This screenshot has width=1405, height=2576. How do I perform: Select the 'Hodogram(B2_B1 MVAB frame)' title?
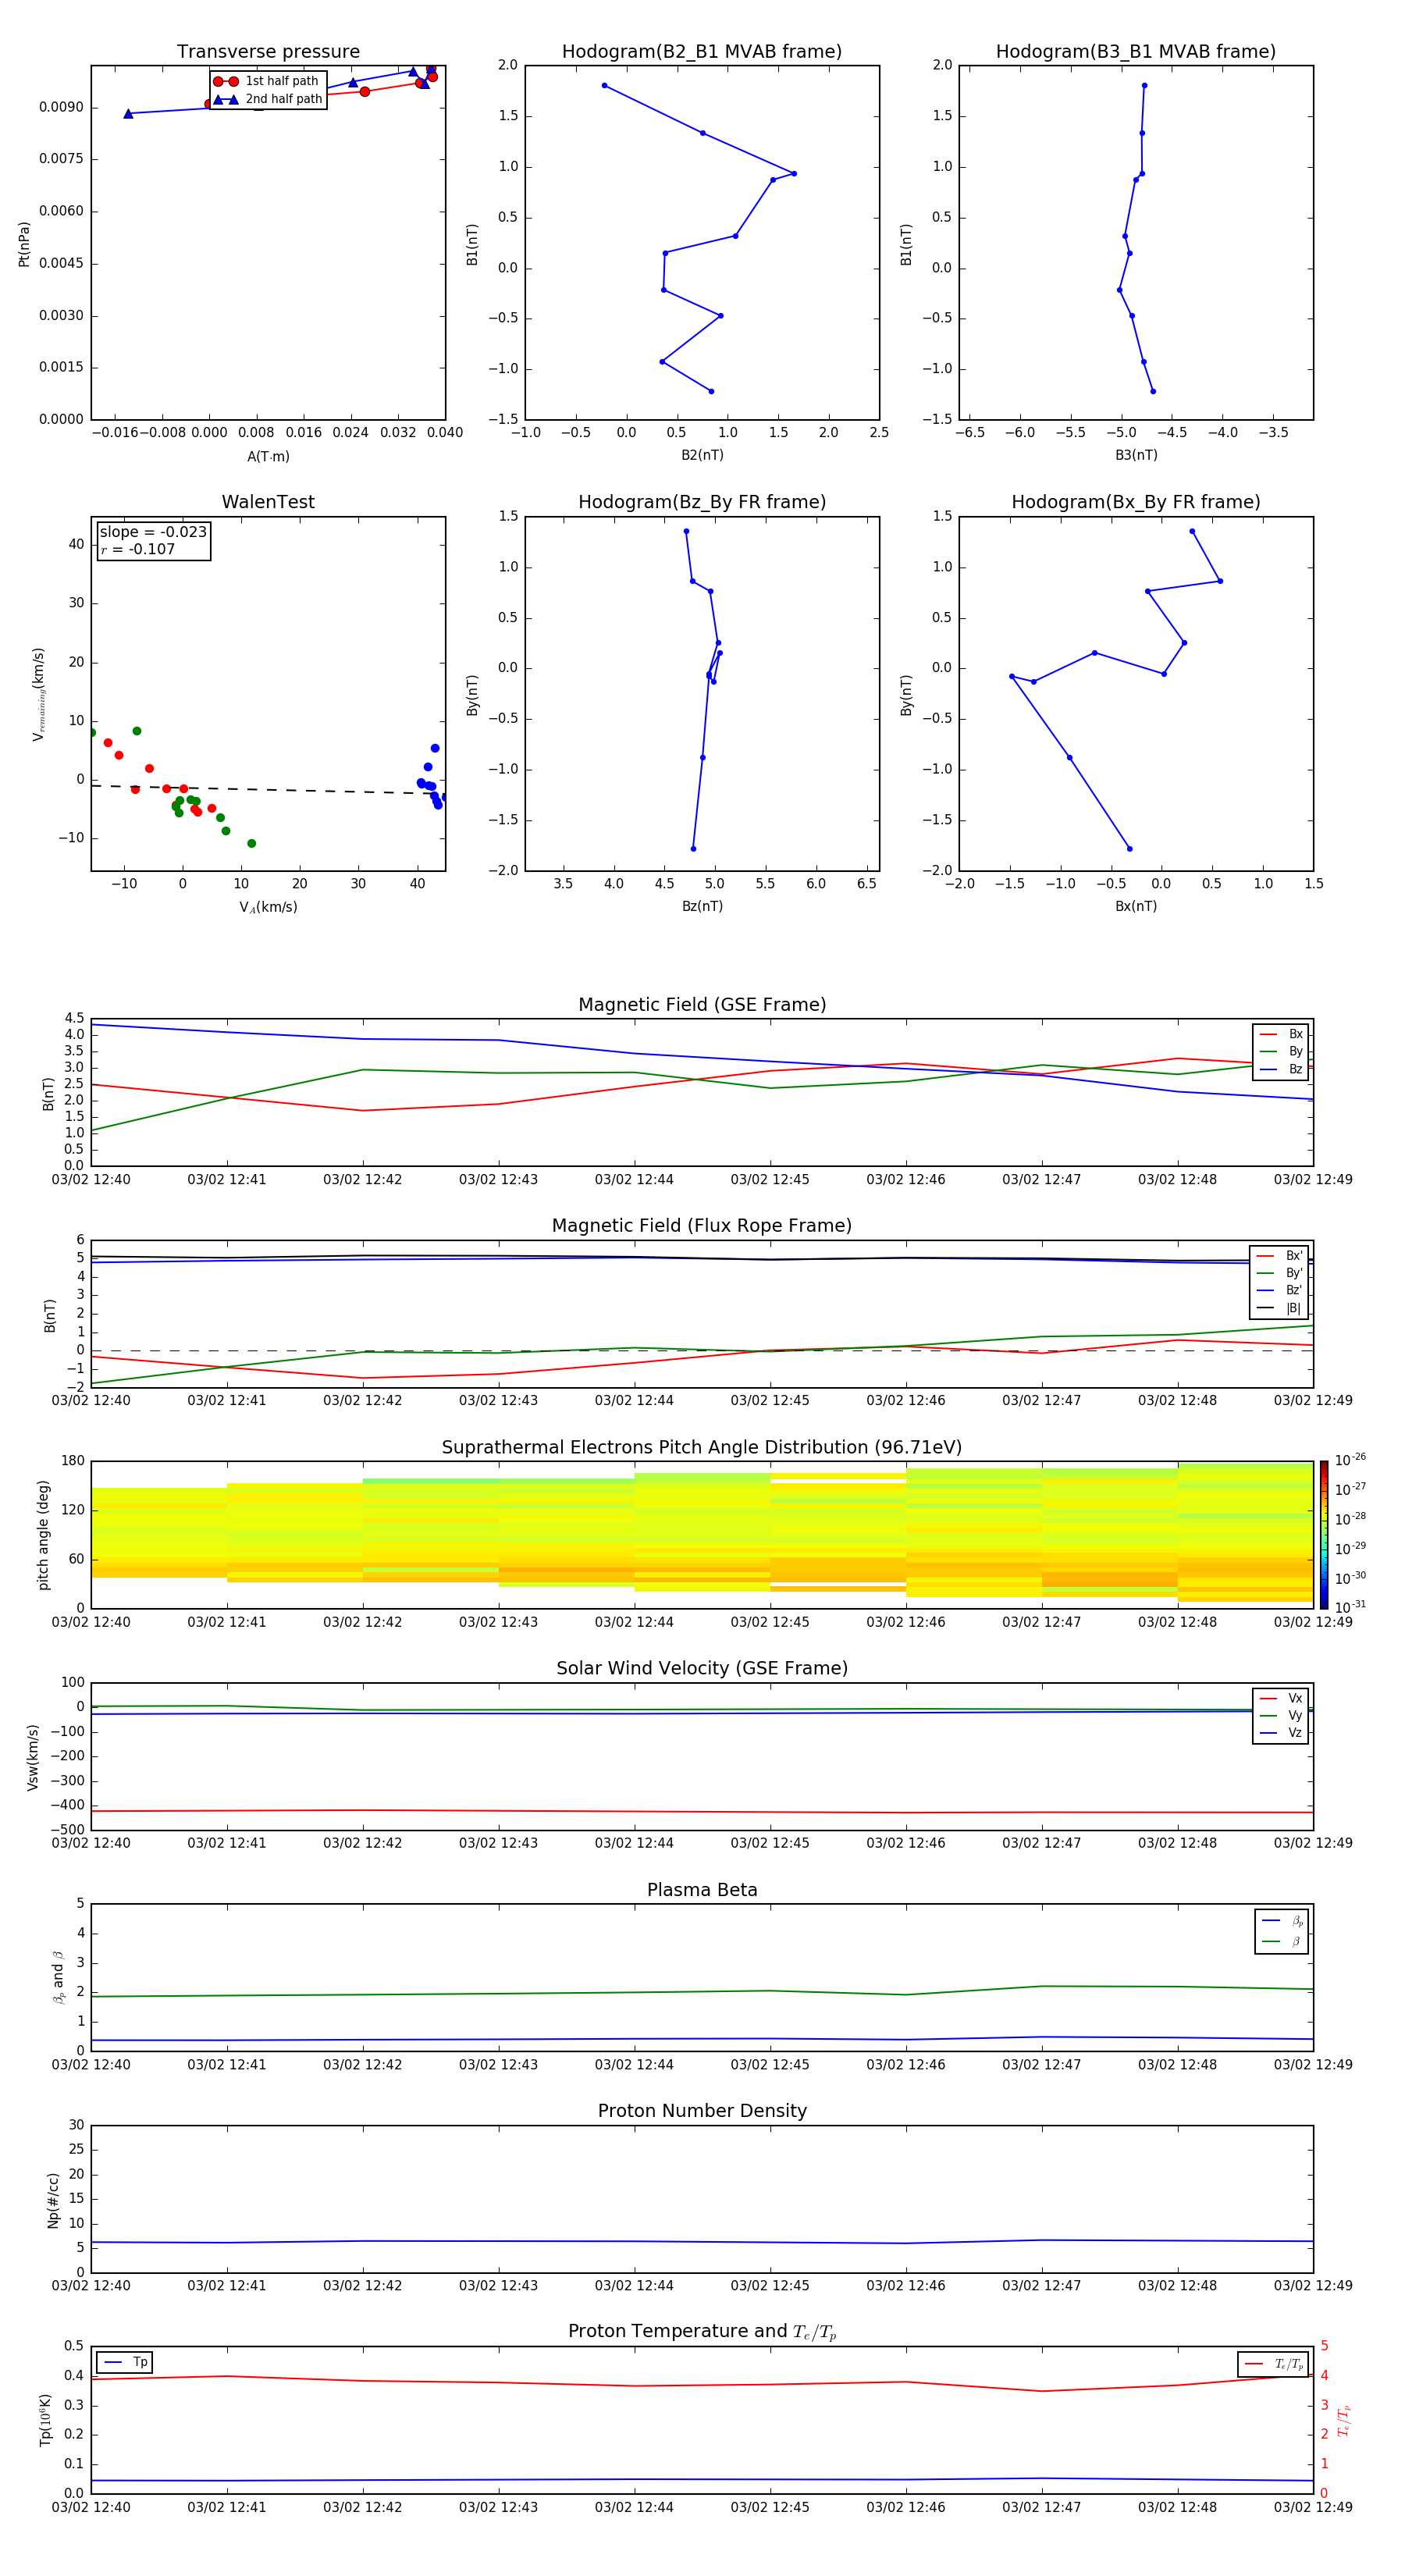702,52
